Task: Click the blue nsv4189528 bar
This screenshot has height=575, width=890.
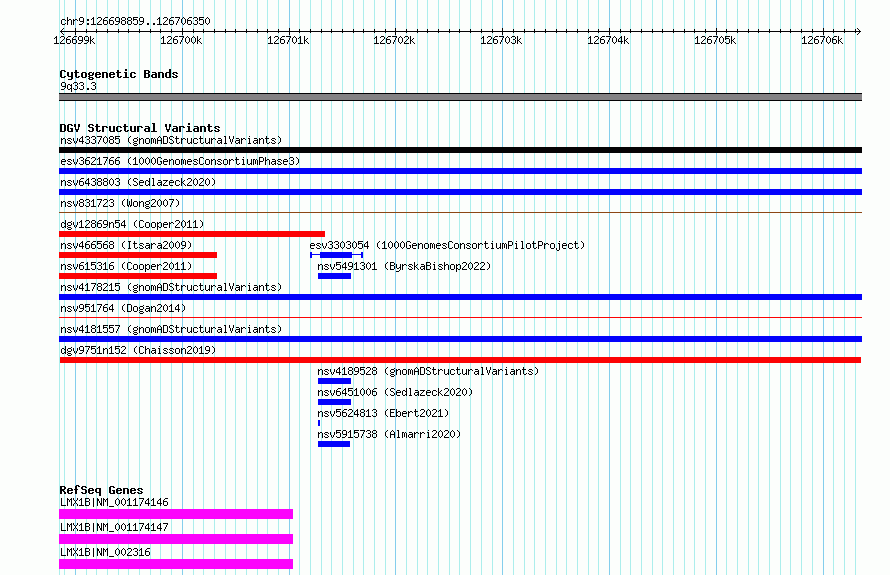Action: (334, 381)
